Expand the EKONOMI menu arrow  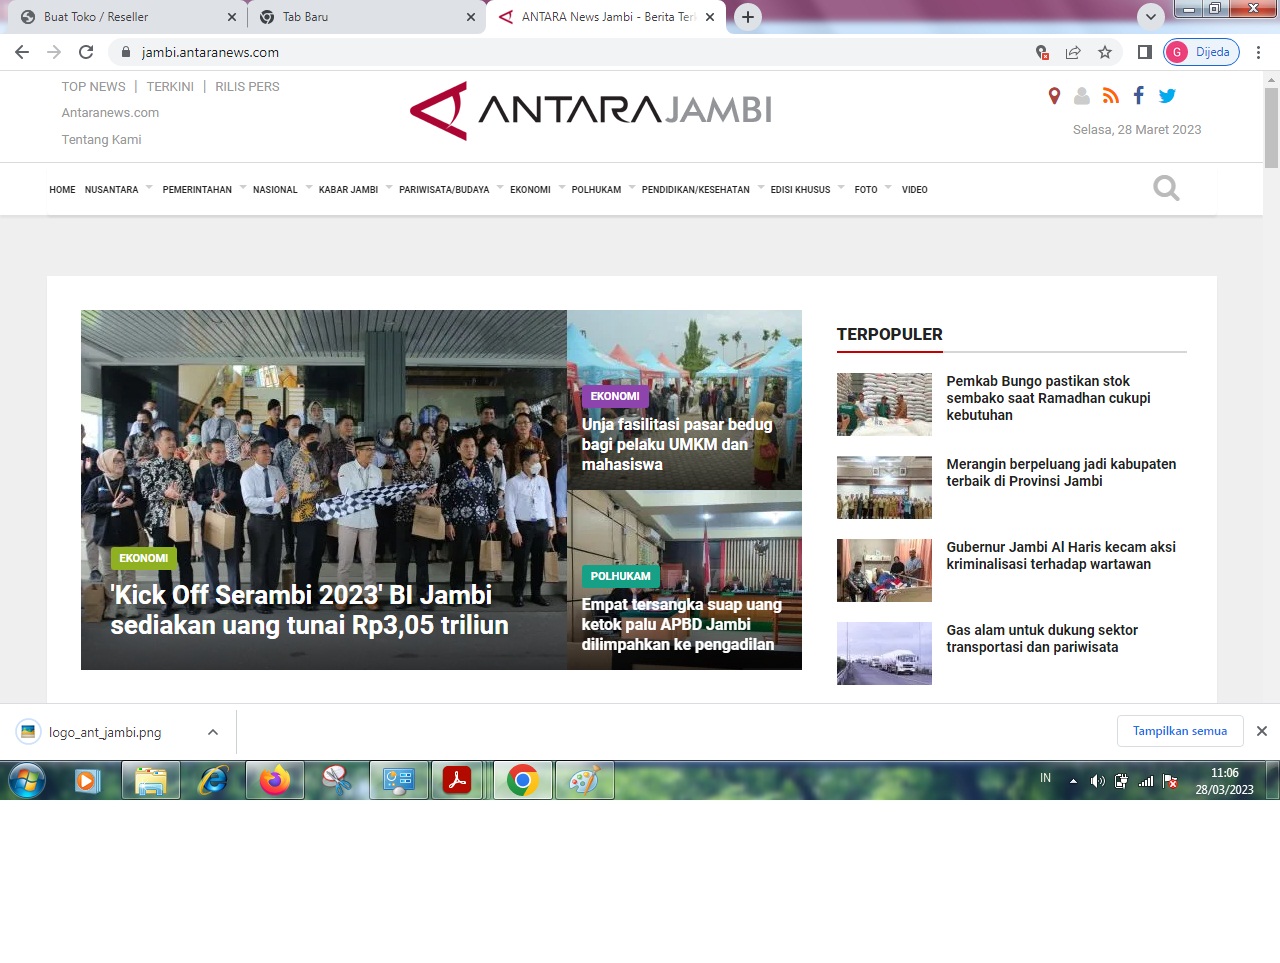click(561, 187)
